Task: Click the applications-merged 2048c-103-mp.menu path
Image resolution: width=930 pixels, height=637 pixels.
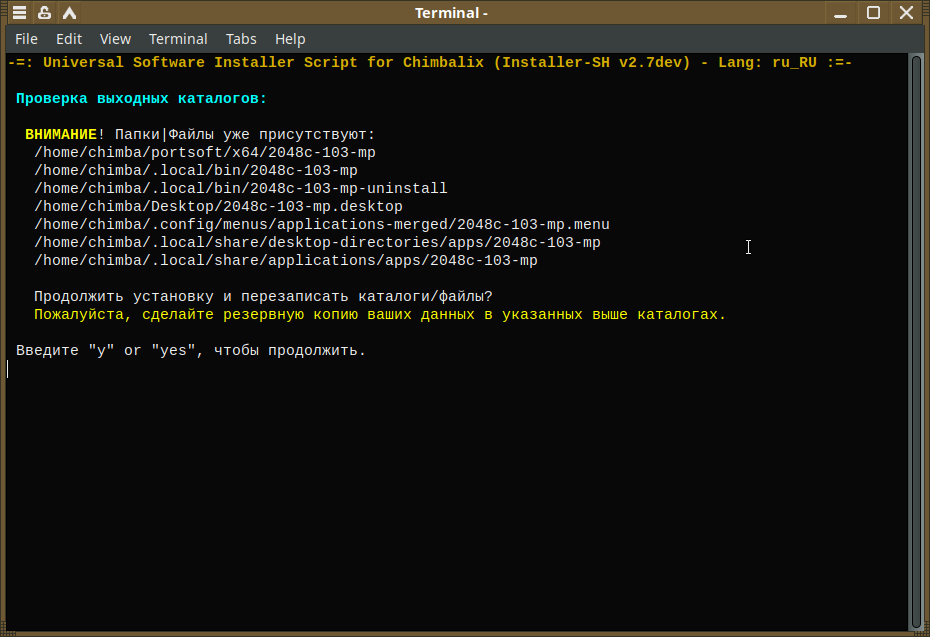Action: [x=322, y=225]
